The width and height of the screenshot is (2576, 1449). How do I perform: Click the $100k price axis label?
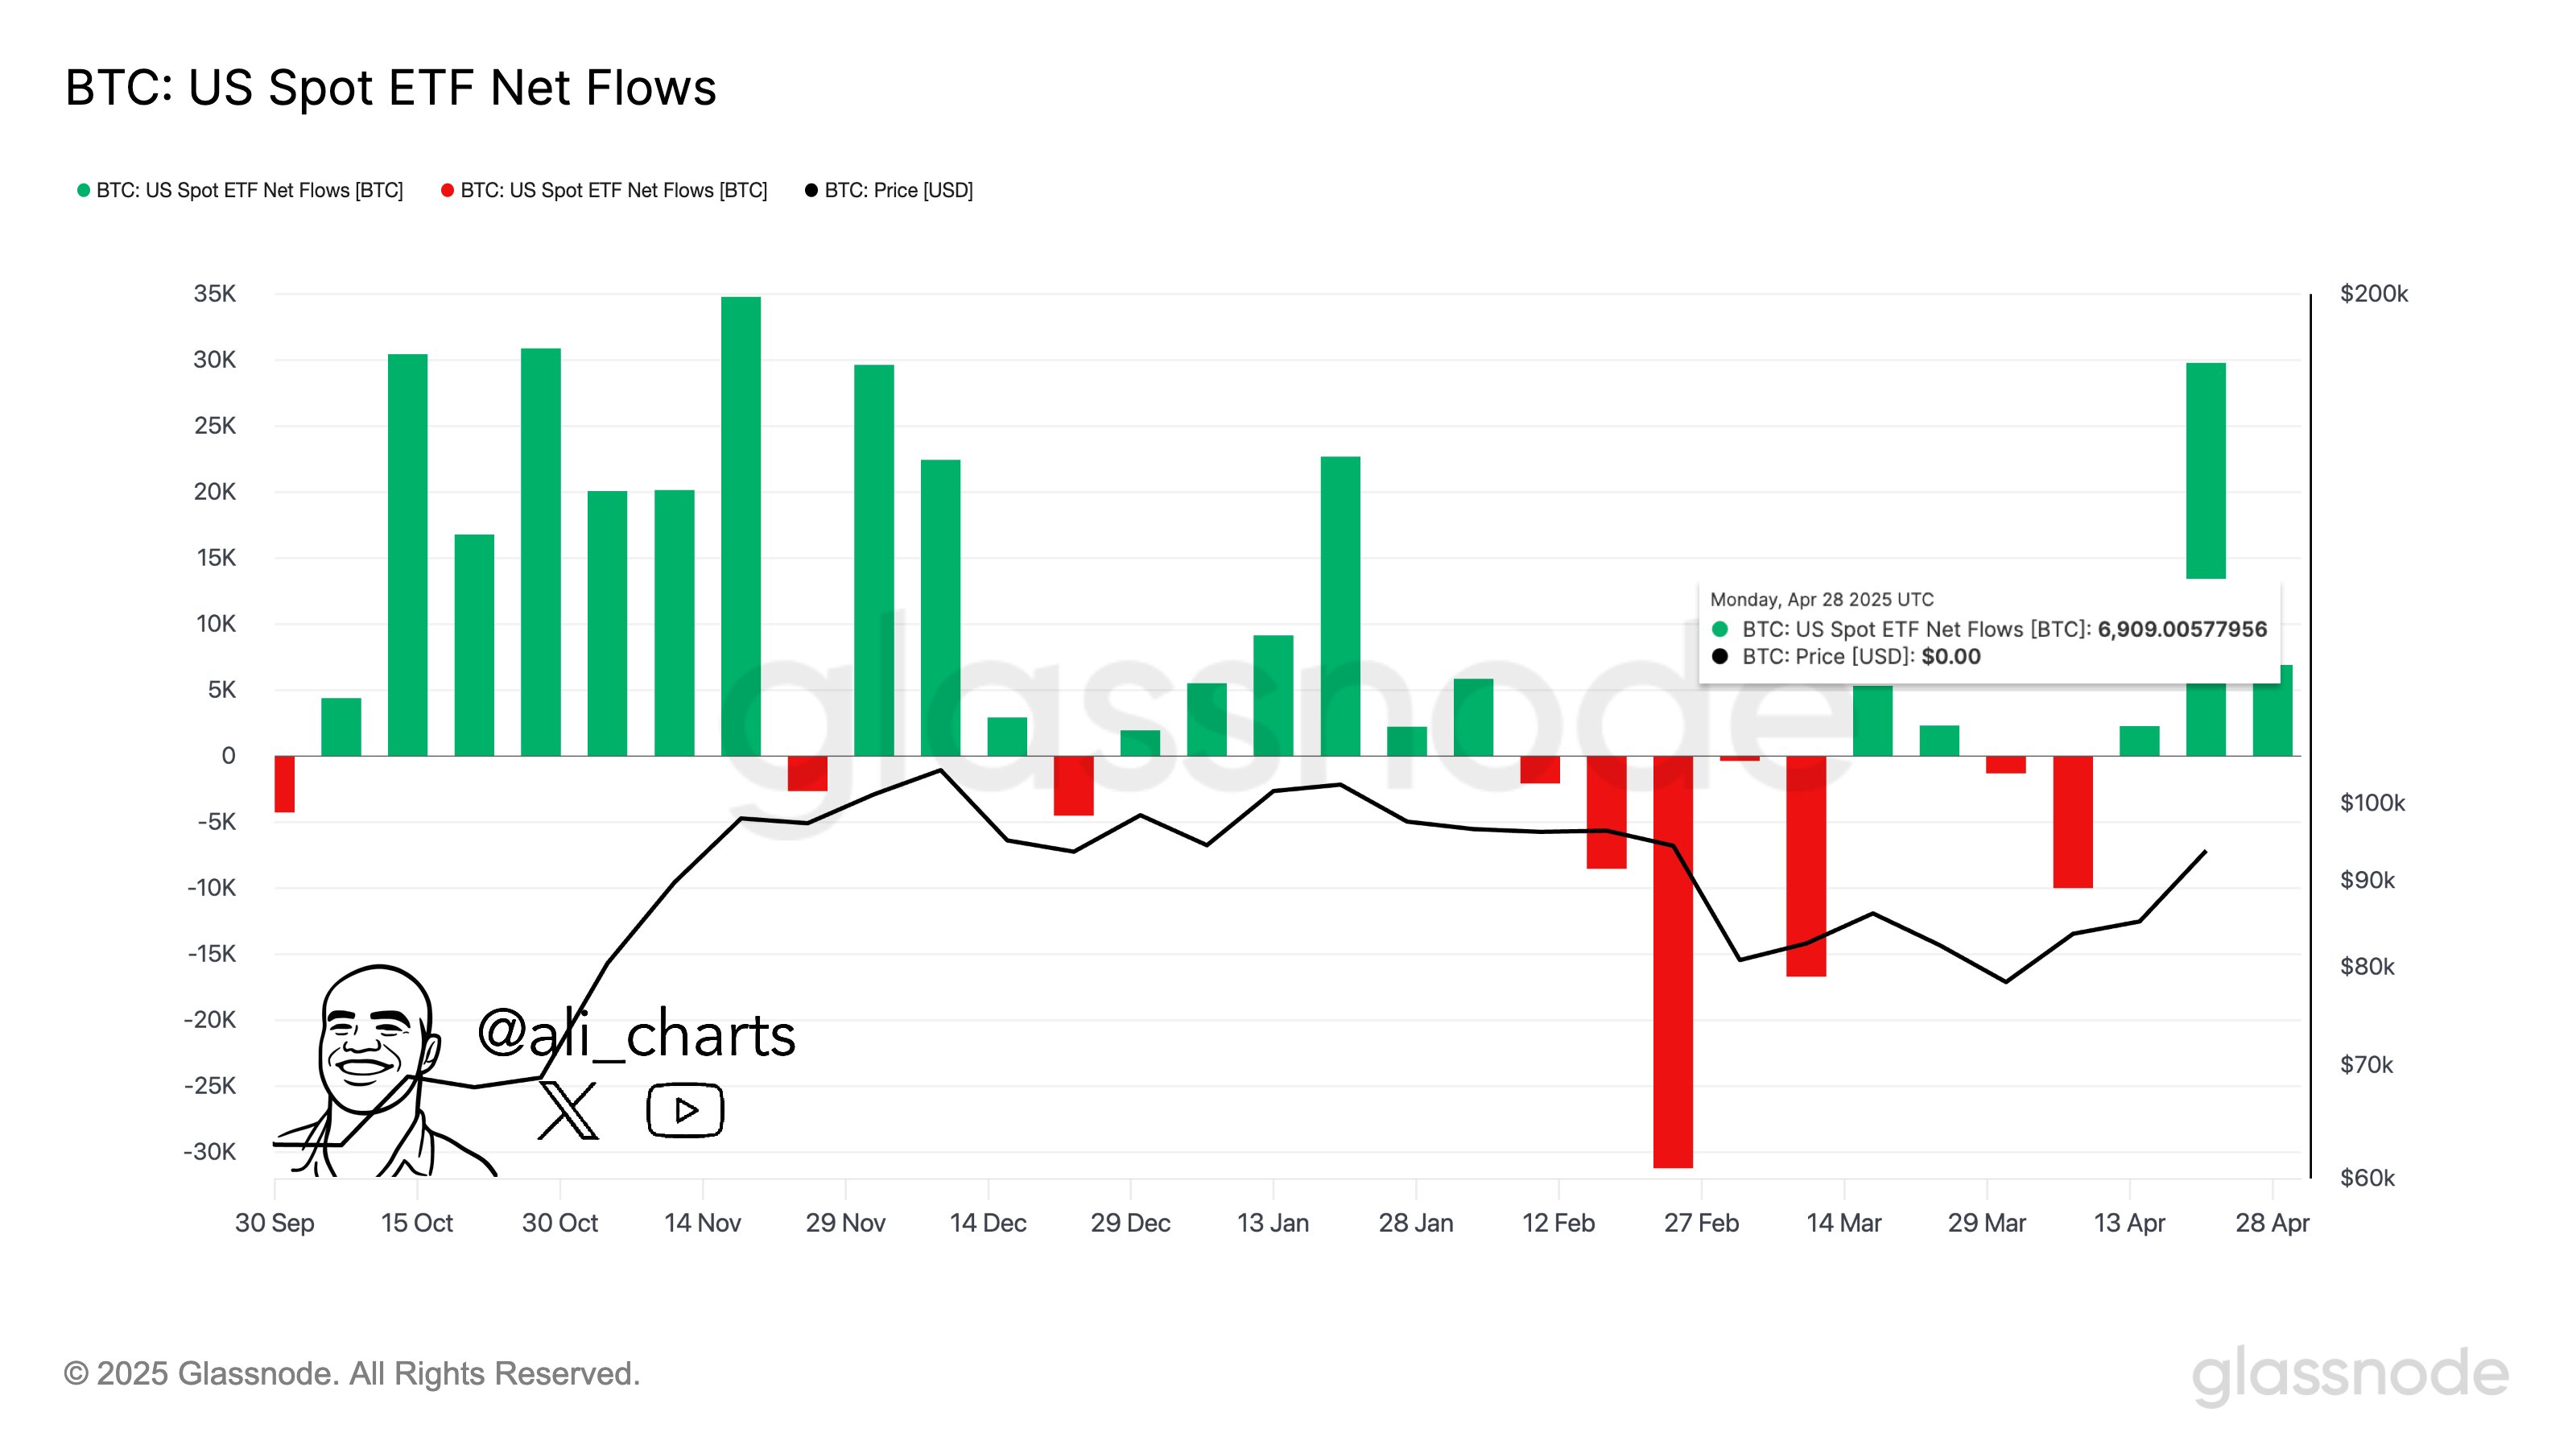(2372, 803)
